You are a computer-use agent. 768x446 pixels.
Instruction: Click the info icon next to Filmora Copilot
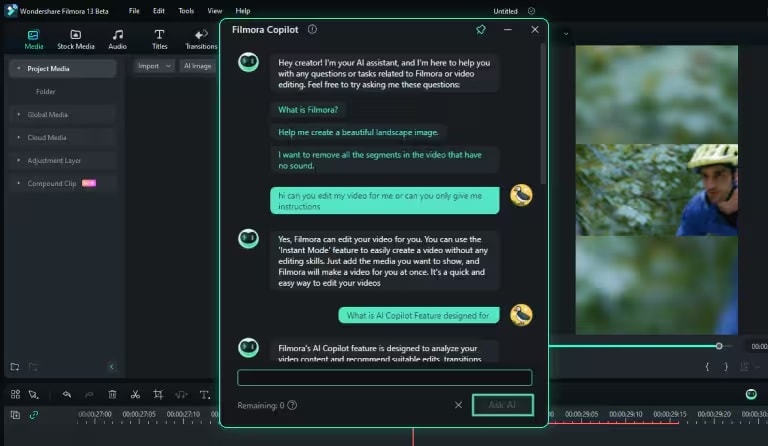click(312, 29)
